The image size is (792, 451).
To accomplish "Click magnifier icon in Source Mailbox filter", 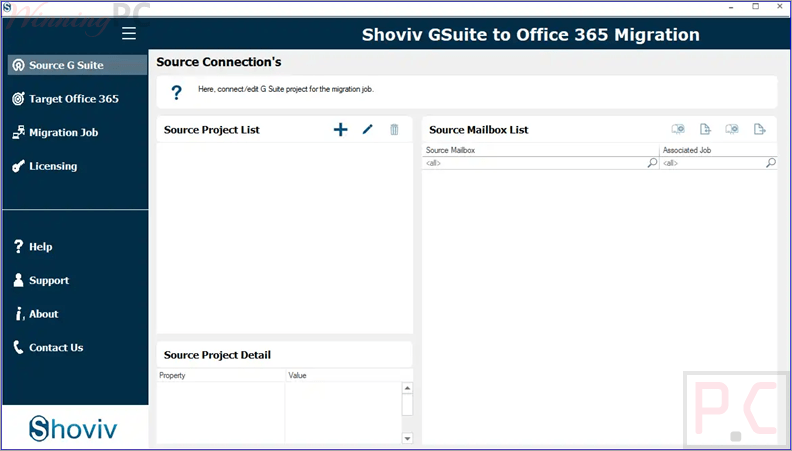I will [x=652, y=163].
